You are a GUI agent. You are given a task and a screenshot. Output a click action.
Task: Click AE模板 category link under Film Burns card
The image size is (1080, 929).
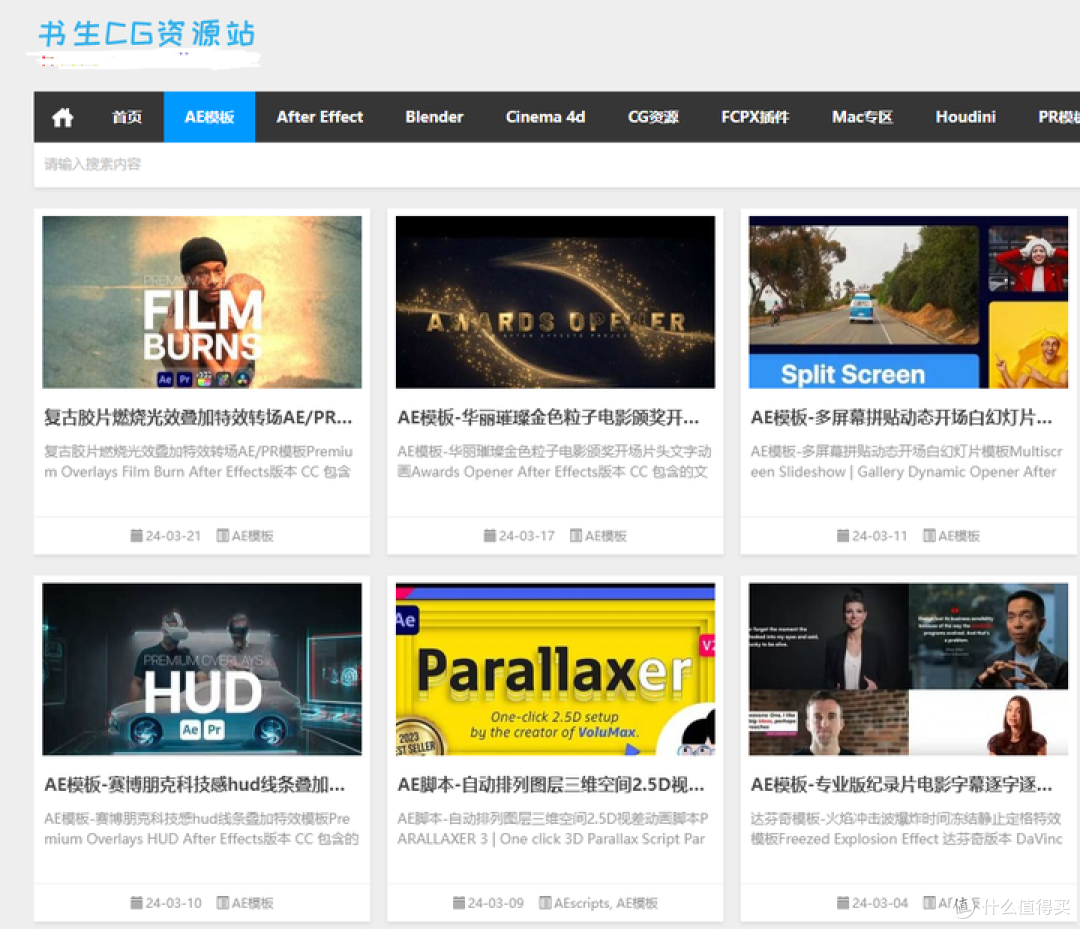click(253, 536)
